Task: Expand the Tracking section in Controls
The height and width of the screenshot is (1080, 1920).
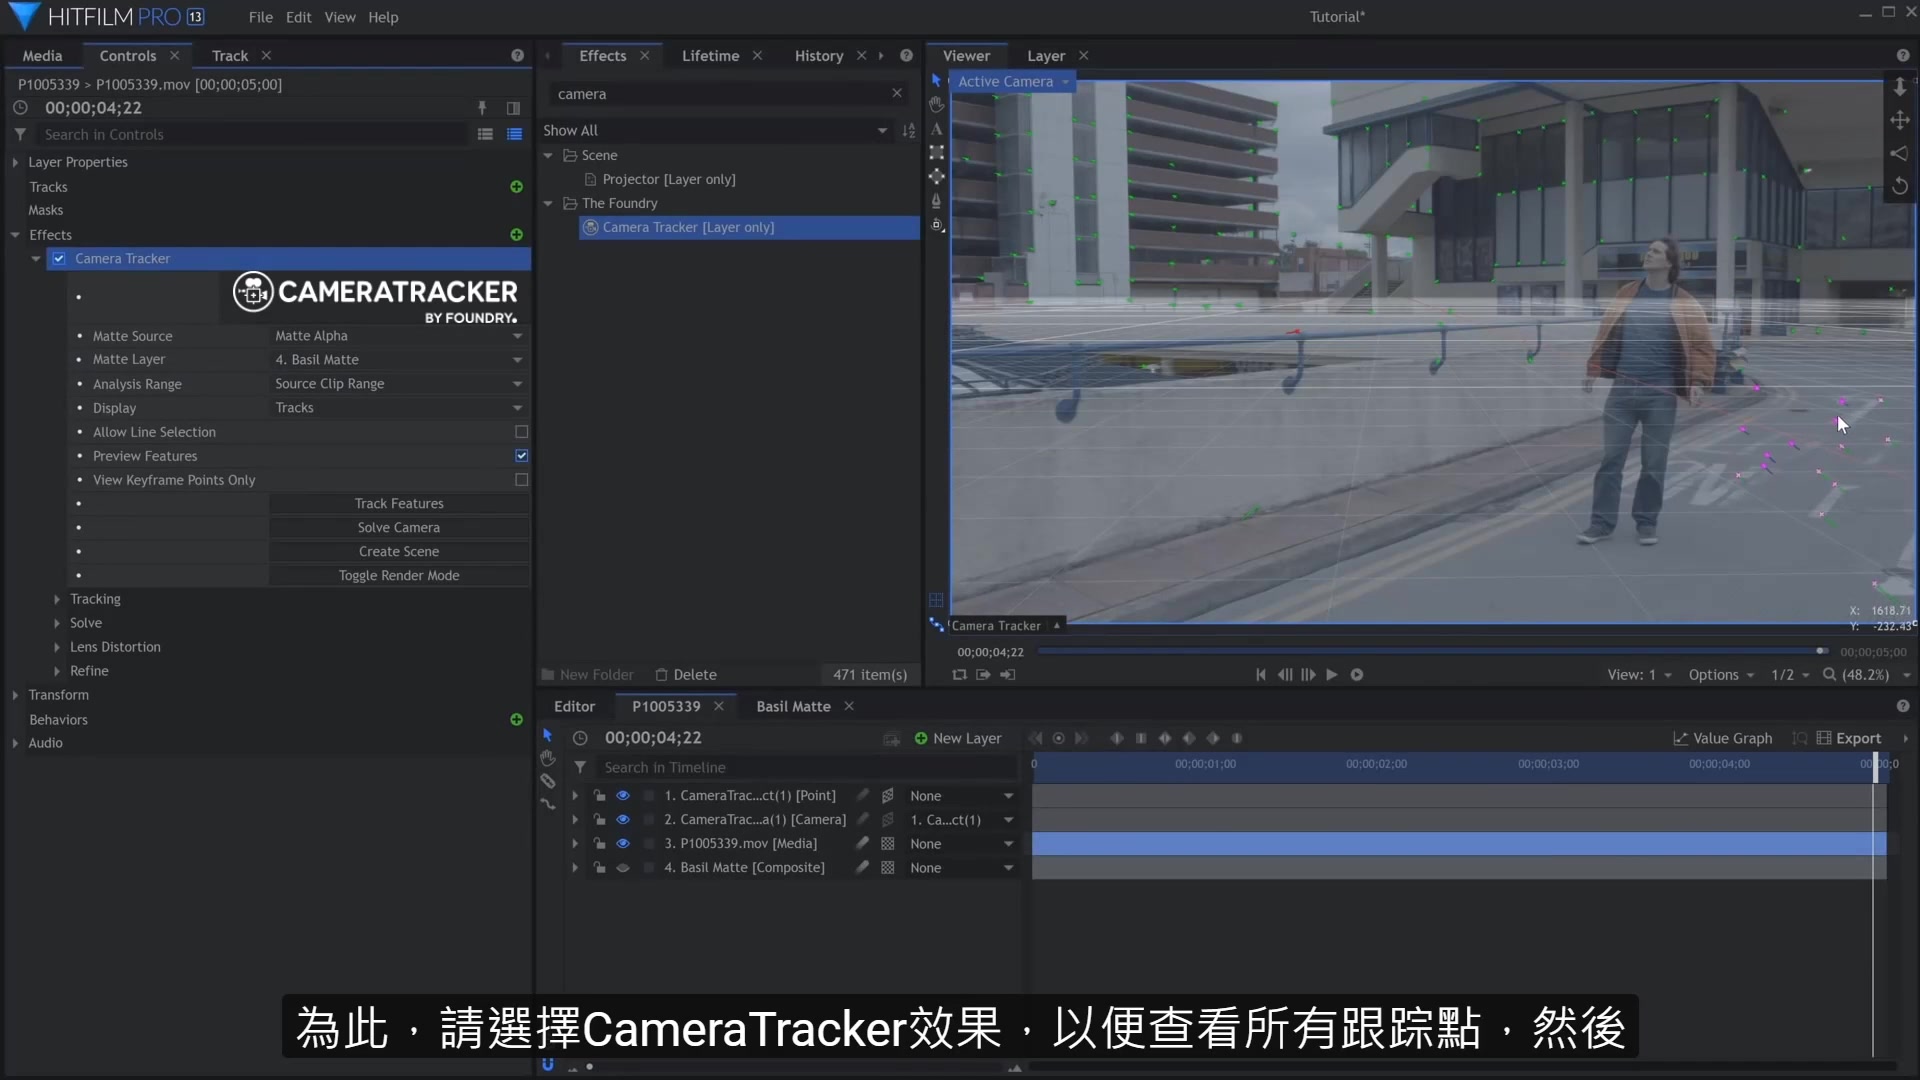Action: coord(57,598)
